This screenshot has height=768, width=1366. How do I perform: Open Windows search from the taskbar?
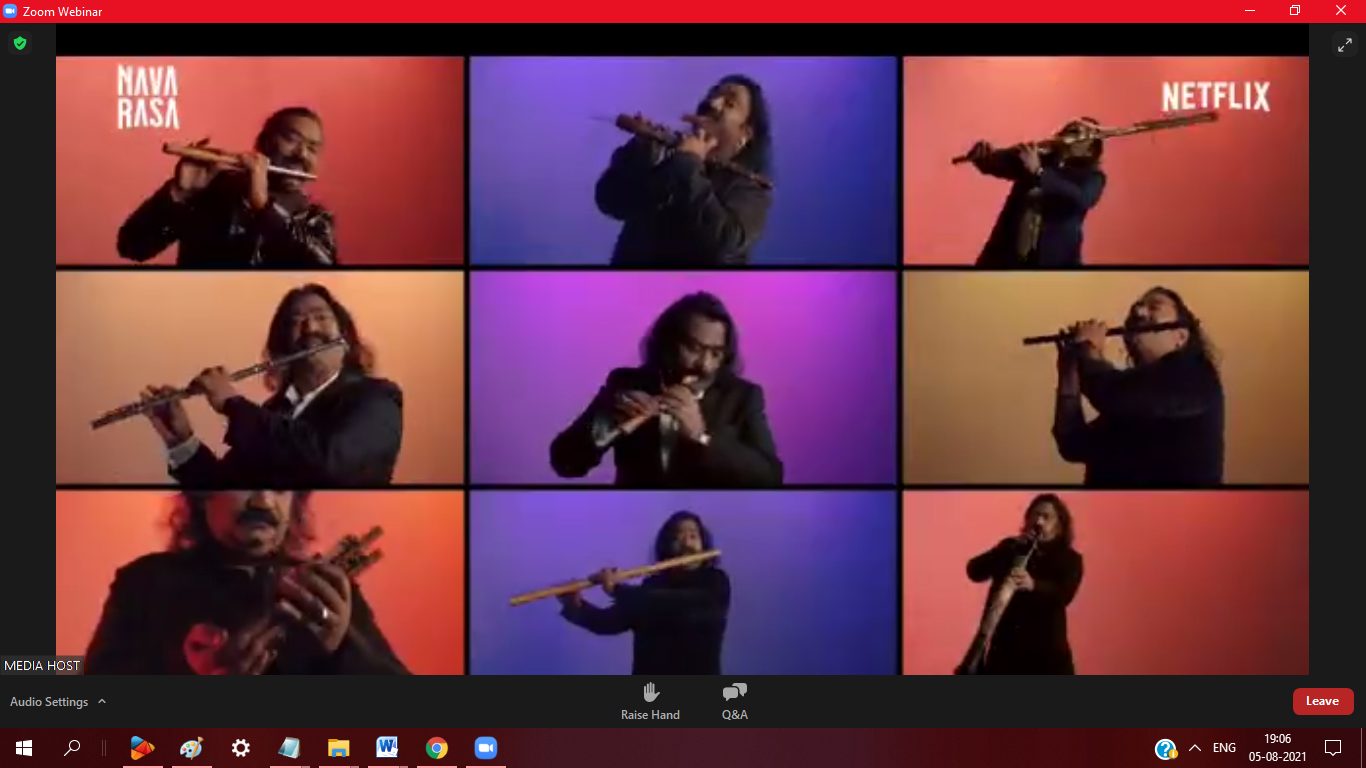pyautogui.click(x=72, y=748)
